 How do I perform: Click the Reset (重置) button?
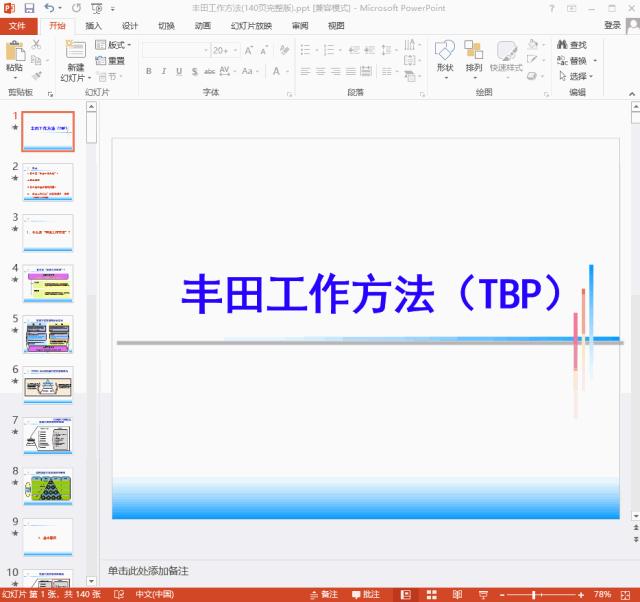tap(110, 60)
